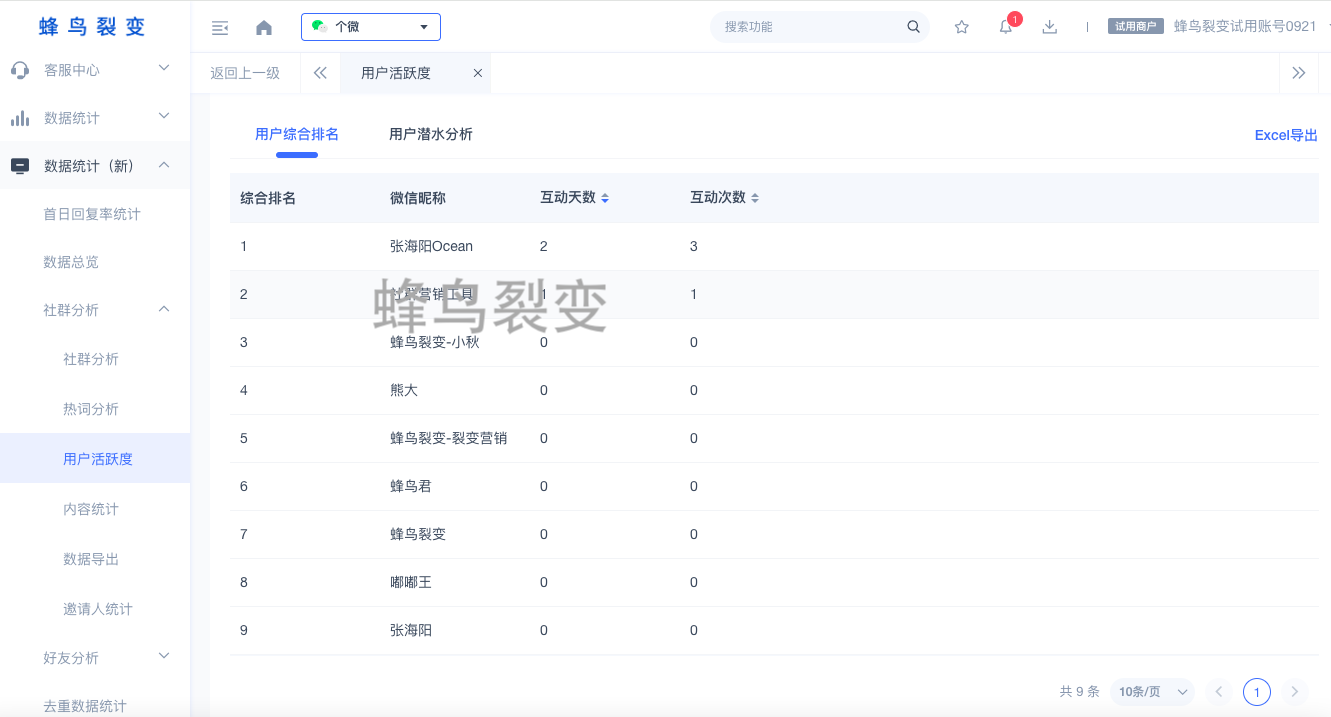Screen dimensions: 1331x717
Task: Click the download icon in header
Action: [x=1049, y=27]
